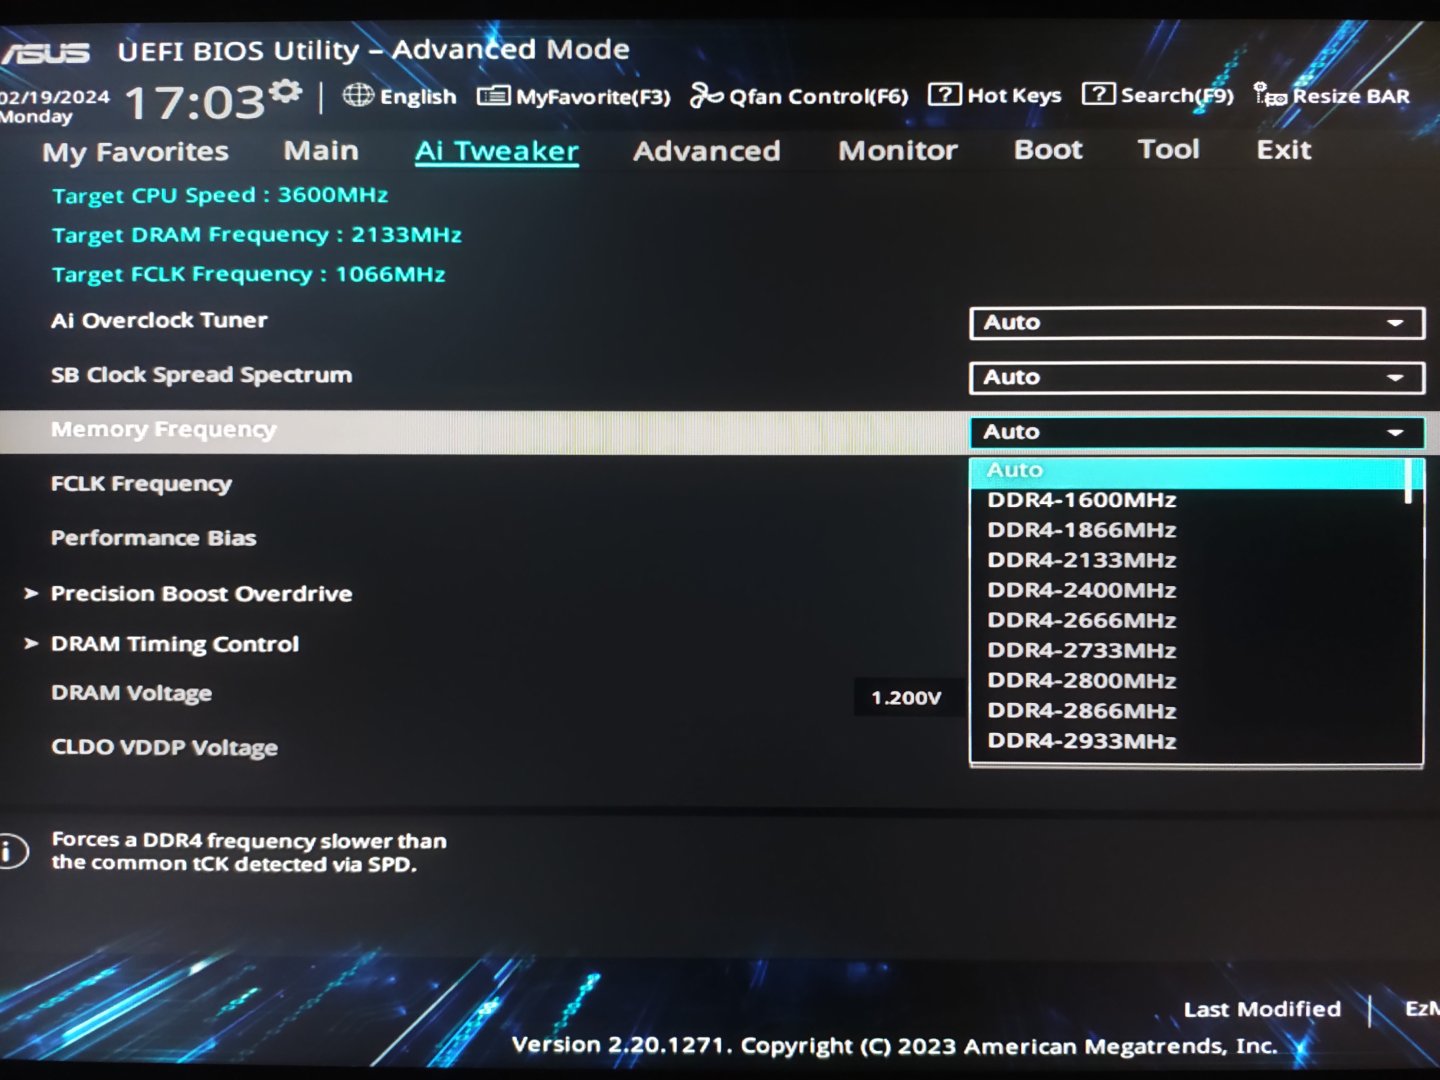Open the Tool tab
The width and height of the screenshot is (1440, 1080).
point(1168,149)
